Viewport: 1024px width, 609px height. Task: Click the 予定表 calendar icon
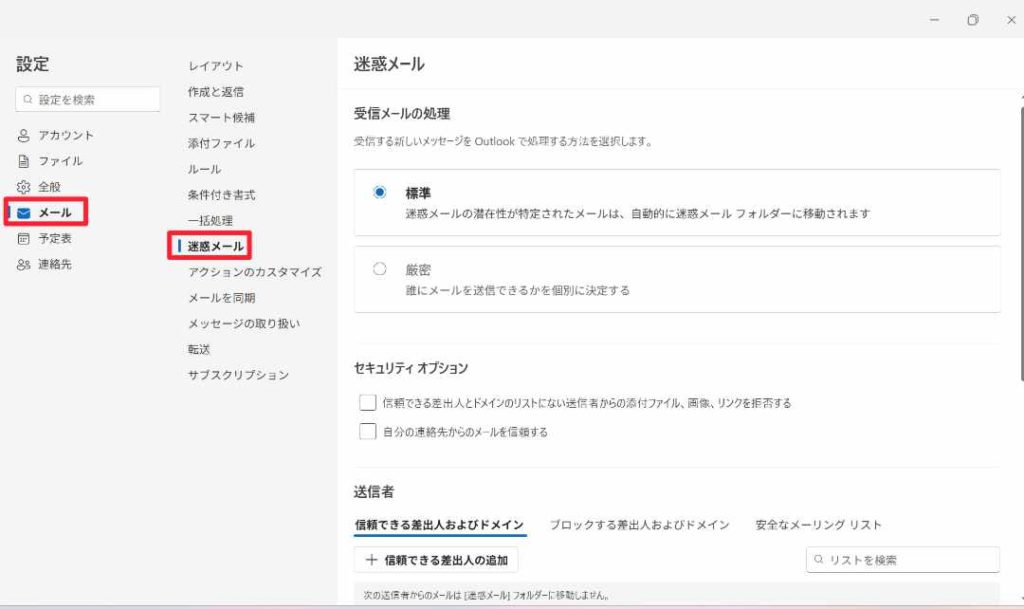(24, 239)
